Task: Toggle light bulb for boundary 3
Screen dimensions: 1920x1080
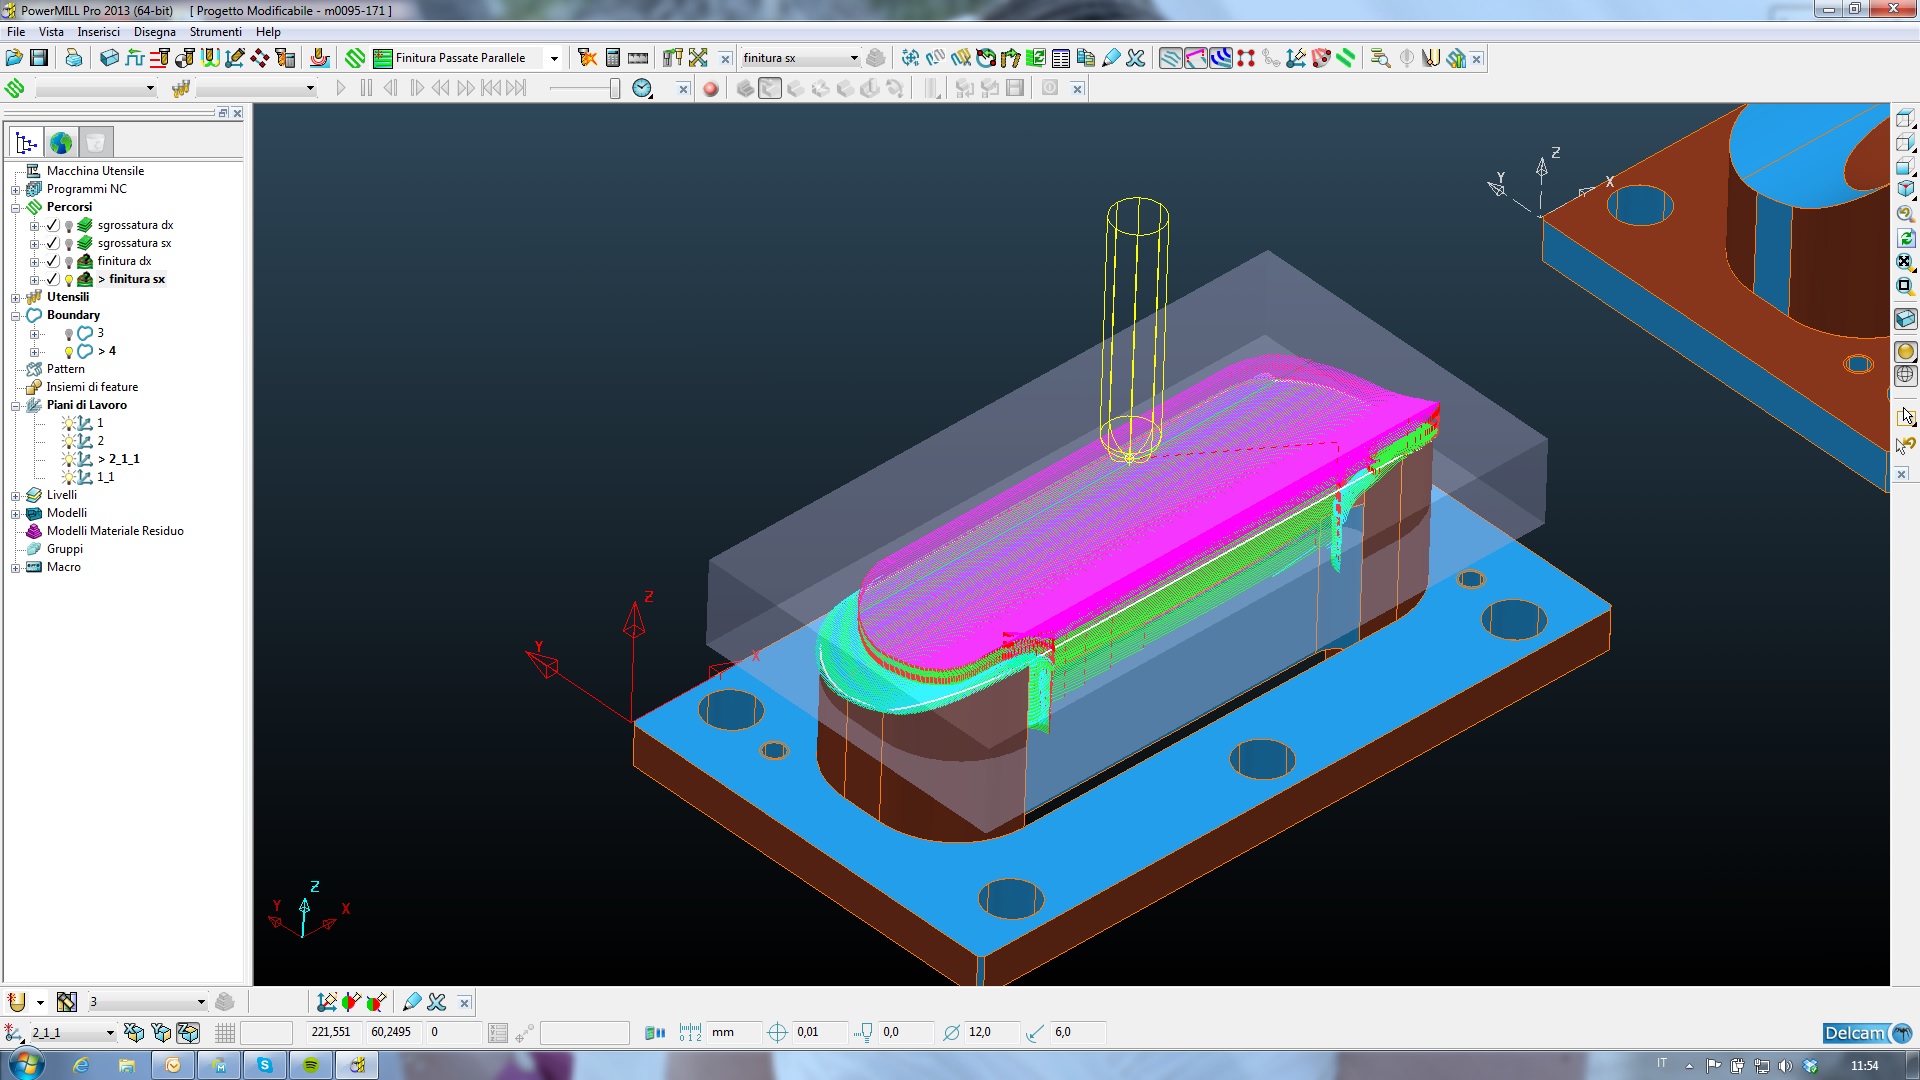Action: (68, 334)
